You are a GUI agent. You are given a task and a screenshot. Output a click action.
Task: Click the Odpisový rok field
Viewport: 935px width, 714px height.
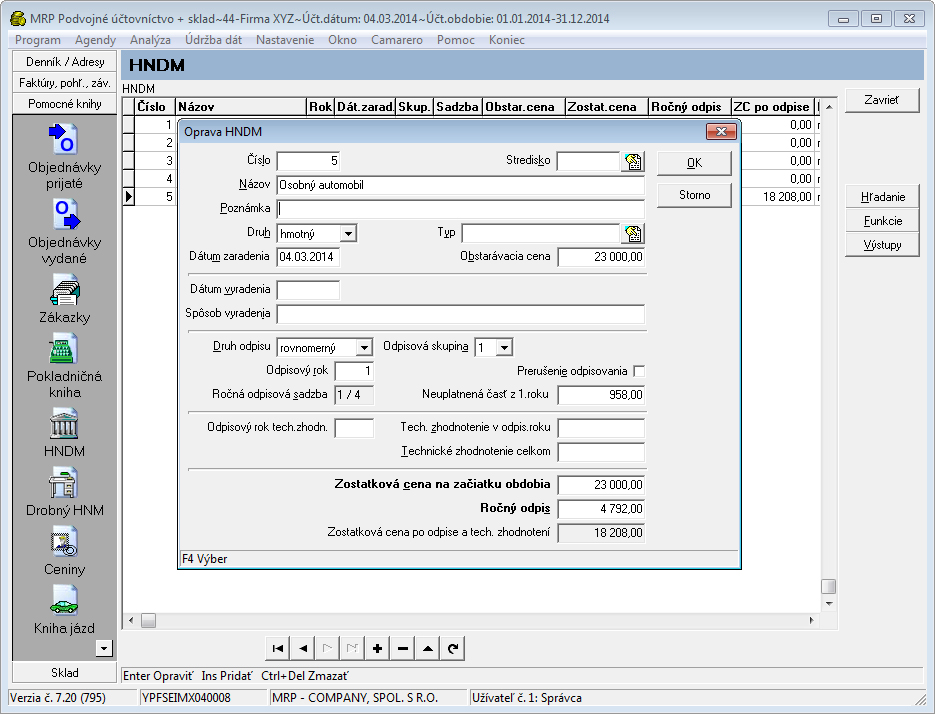354,371
